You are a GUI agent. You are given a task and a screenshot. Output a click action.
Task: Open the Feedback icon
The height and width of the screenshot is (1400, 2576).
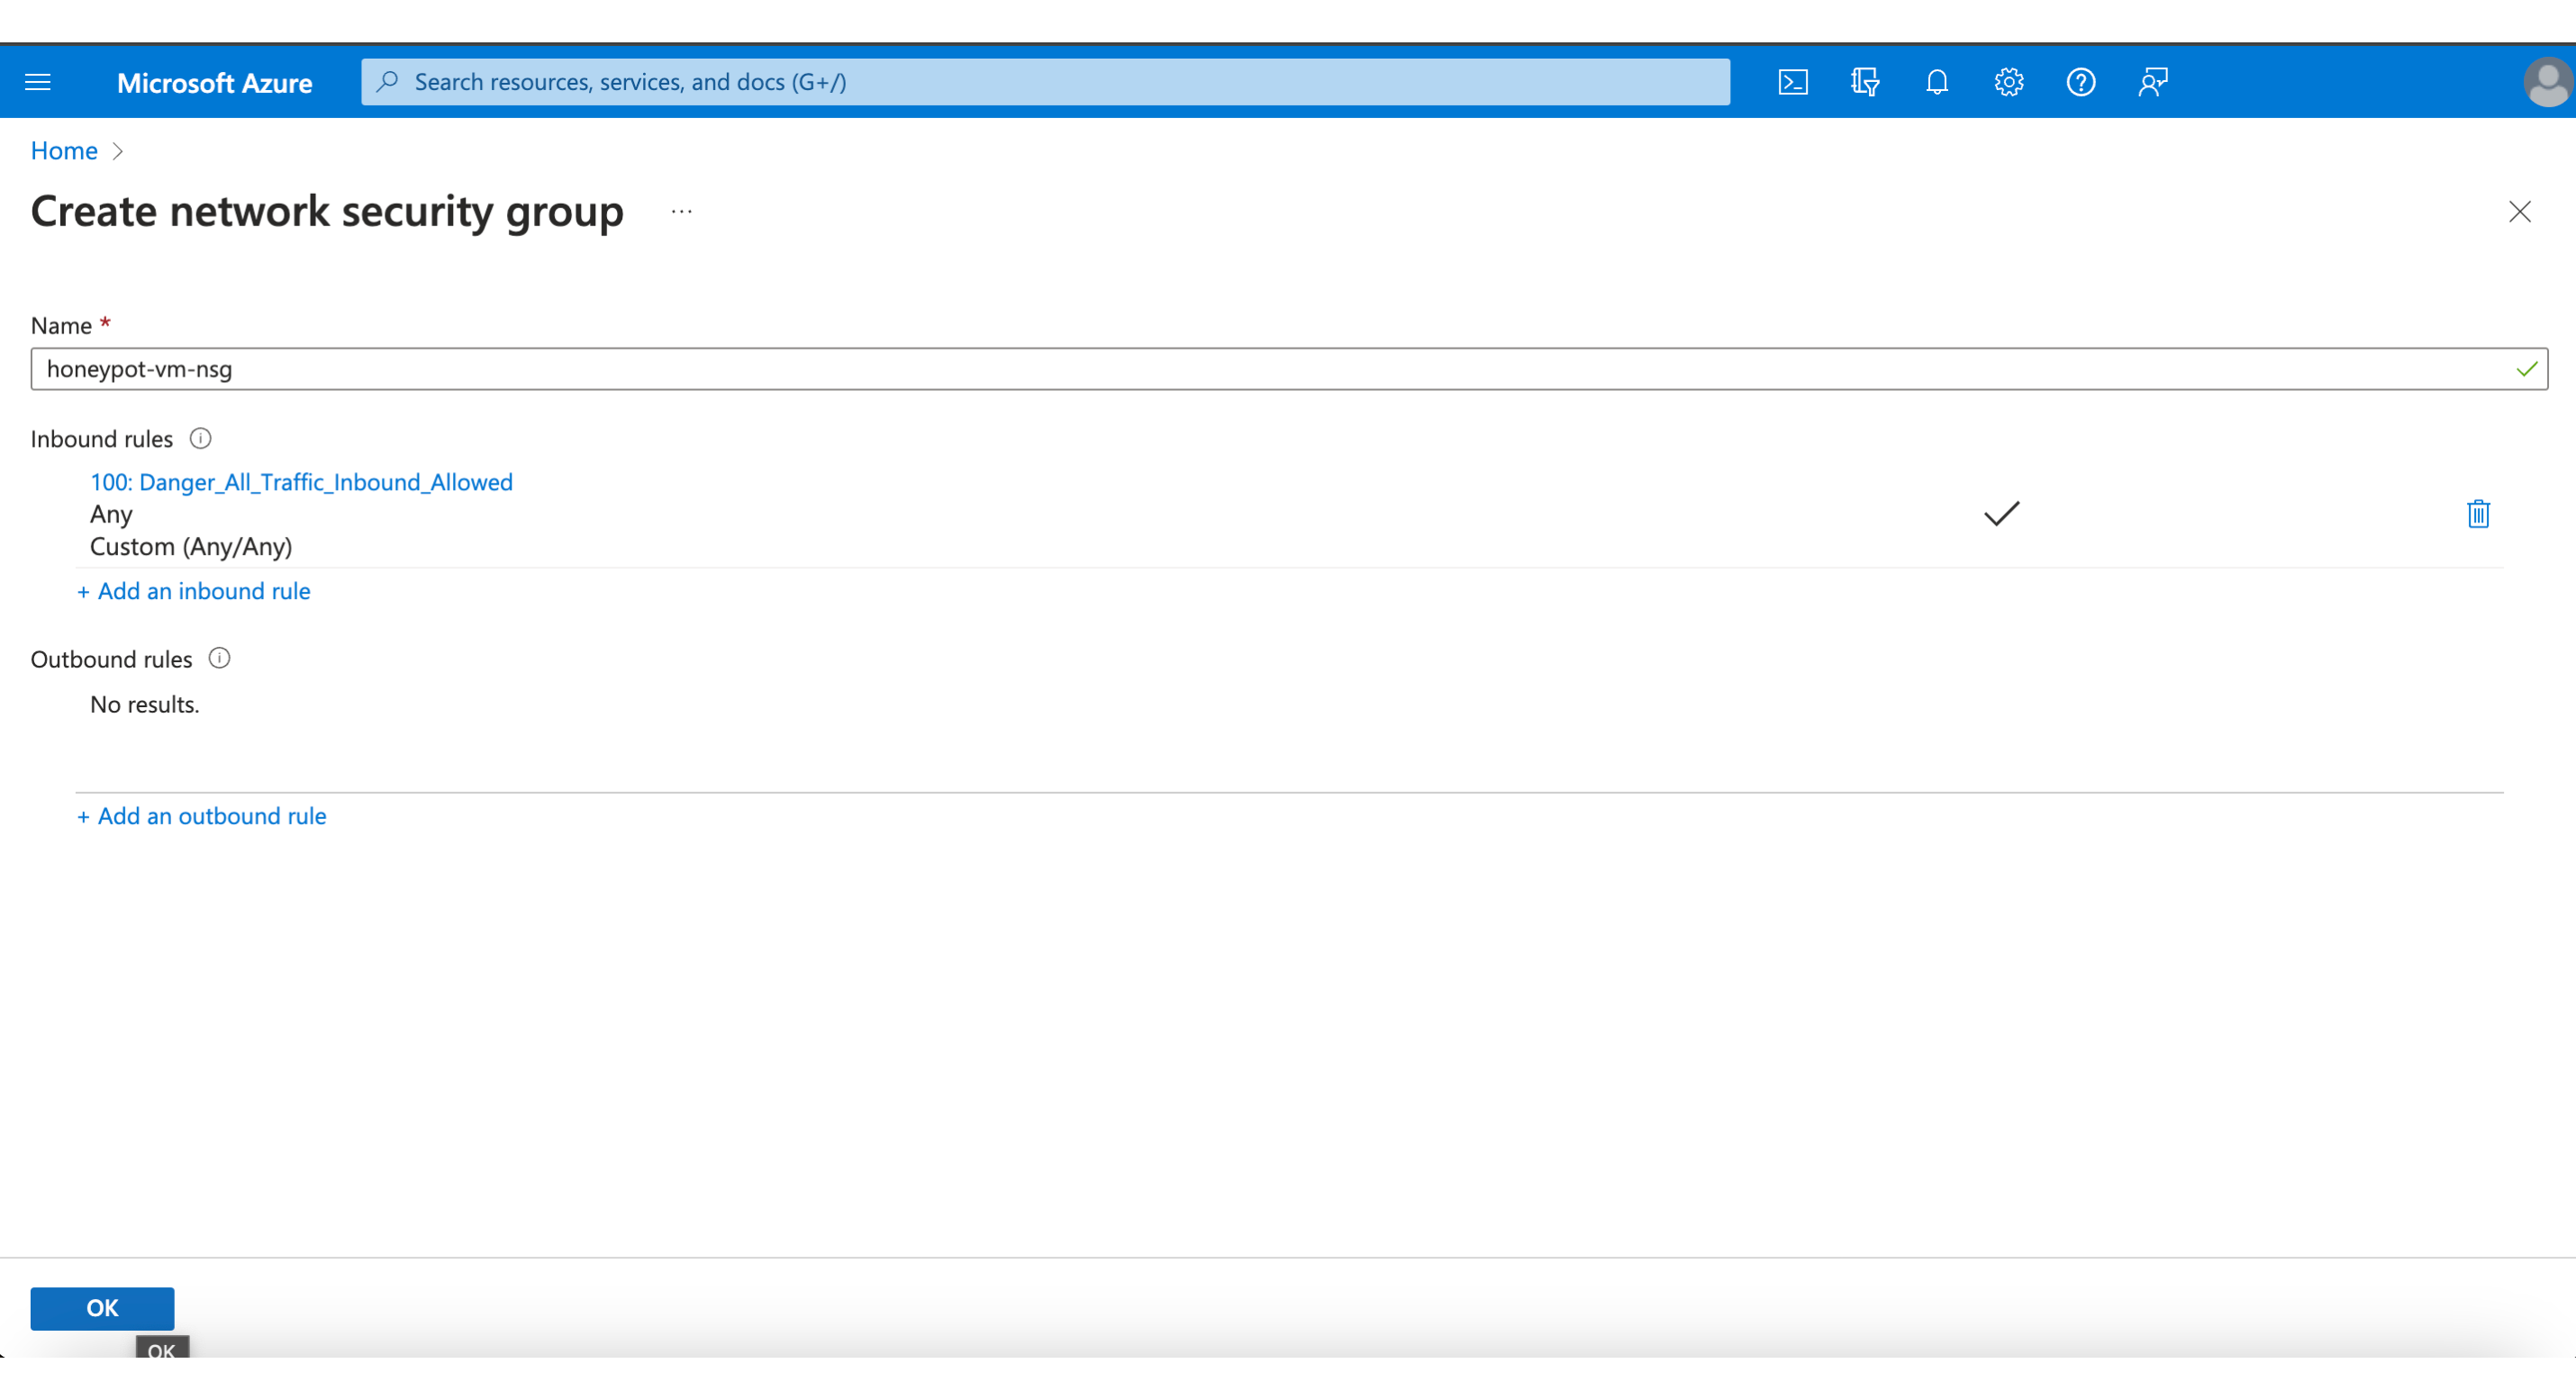pos(2152,82)
